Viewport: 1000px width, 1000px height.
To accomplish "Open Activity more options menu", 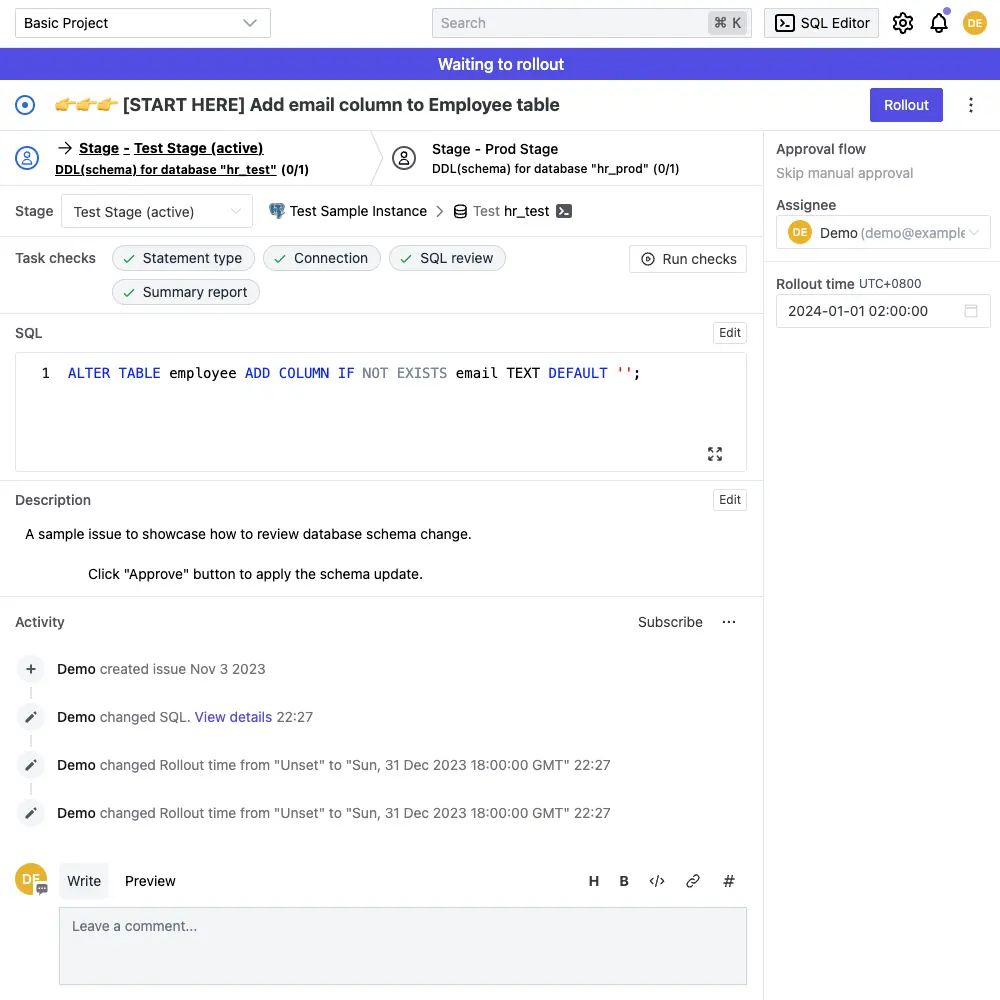I will pyautogui.click(x=729, y=622).
